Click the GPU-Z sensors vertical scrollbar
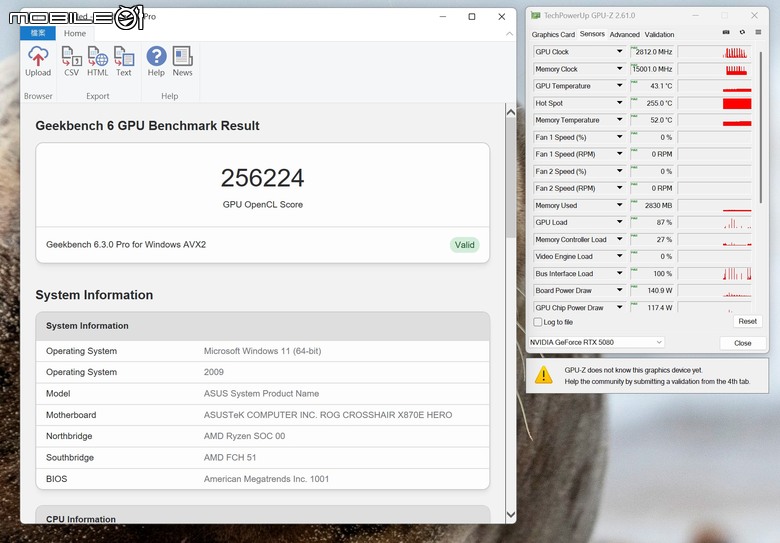 (760, 127)
